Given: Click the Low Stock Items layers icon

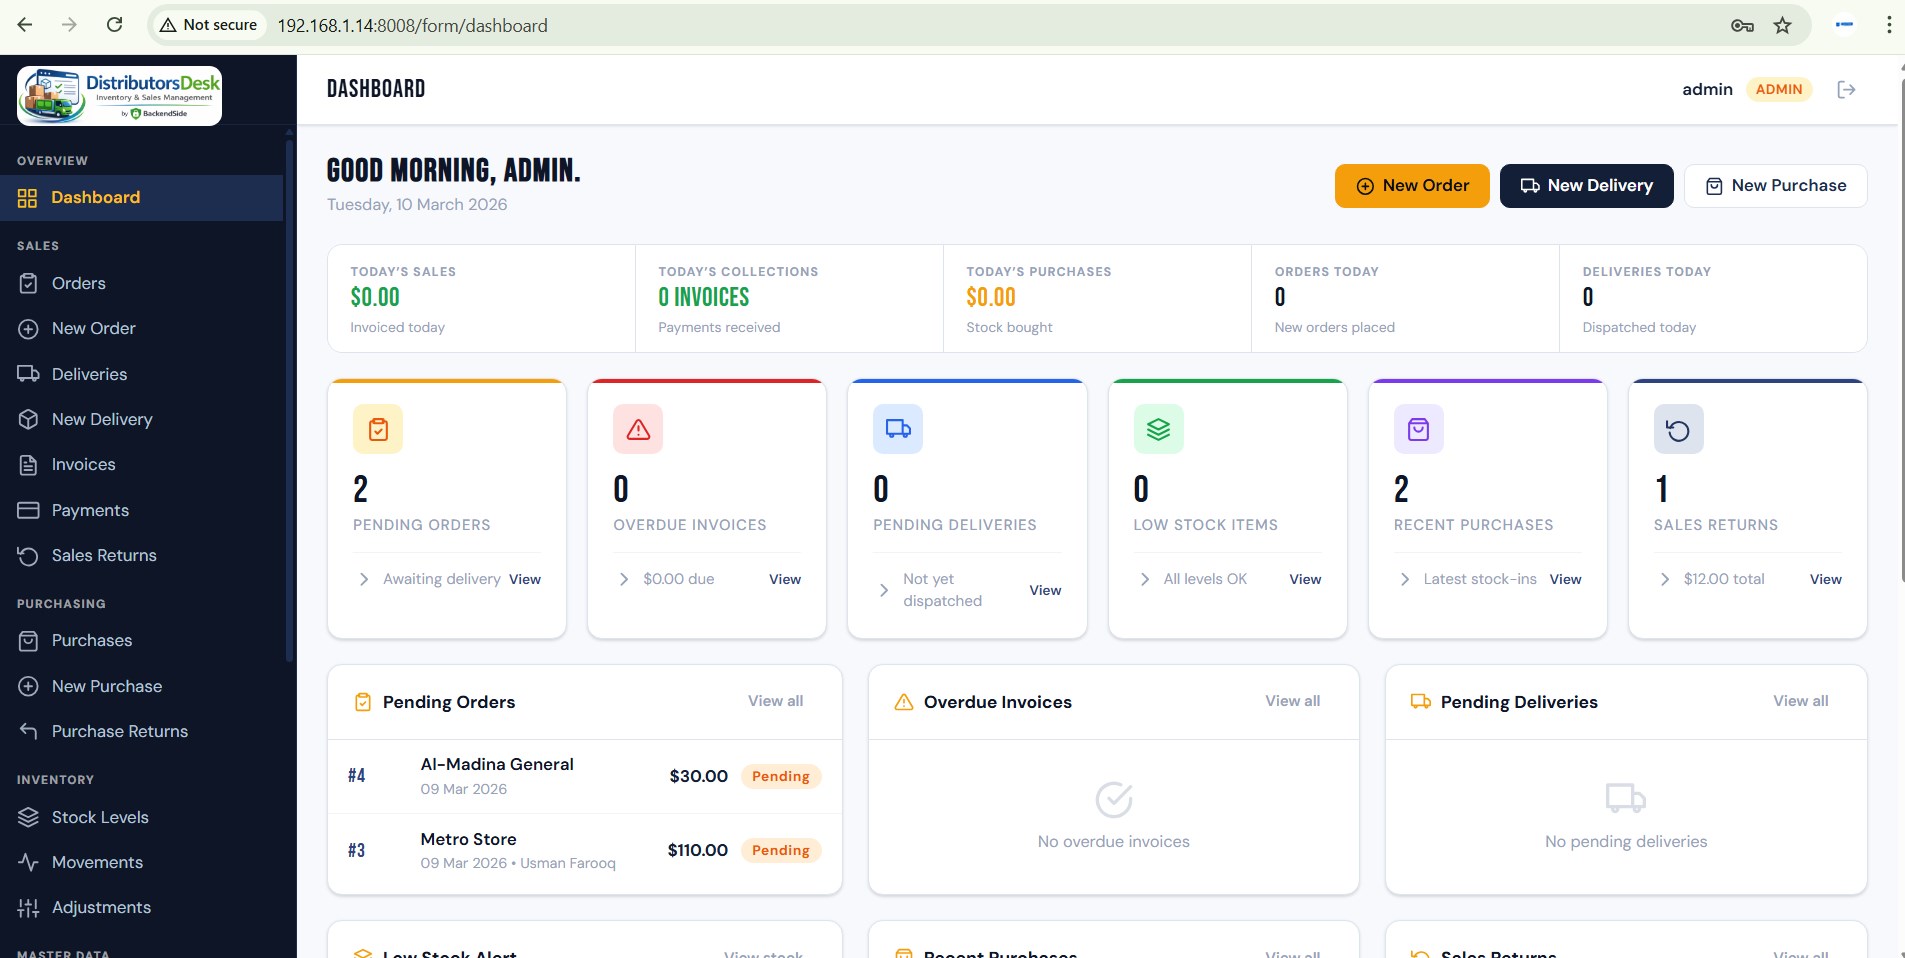Looking at the screenshot, I should (x=1158, y=429).
